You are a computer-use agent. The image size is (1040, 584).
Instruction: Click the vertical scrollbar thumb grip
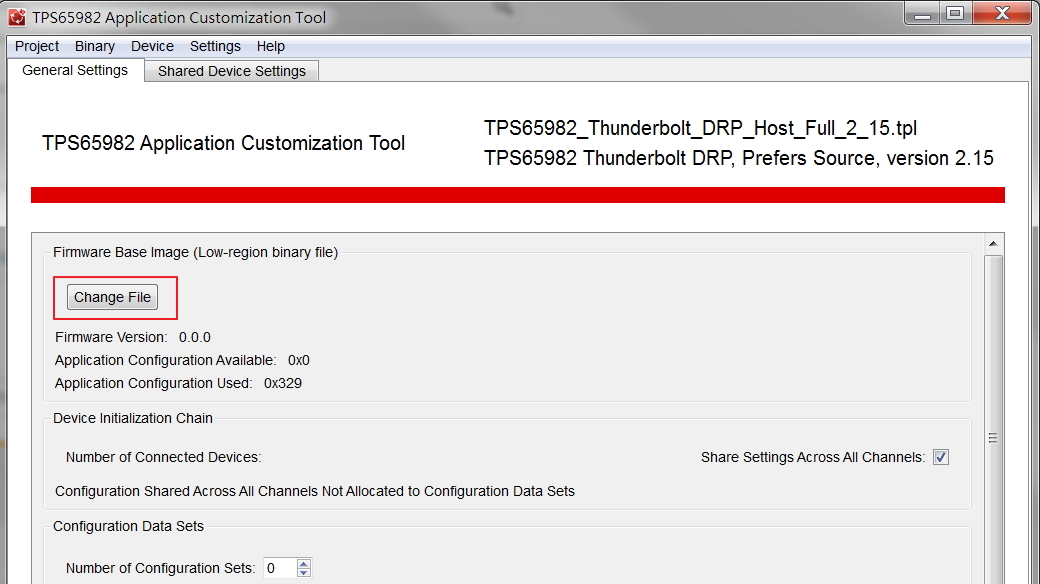click(x=993, y=438)
